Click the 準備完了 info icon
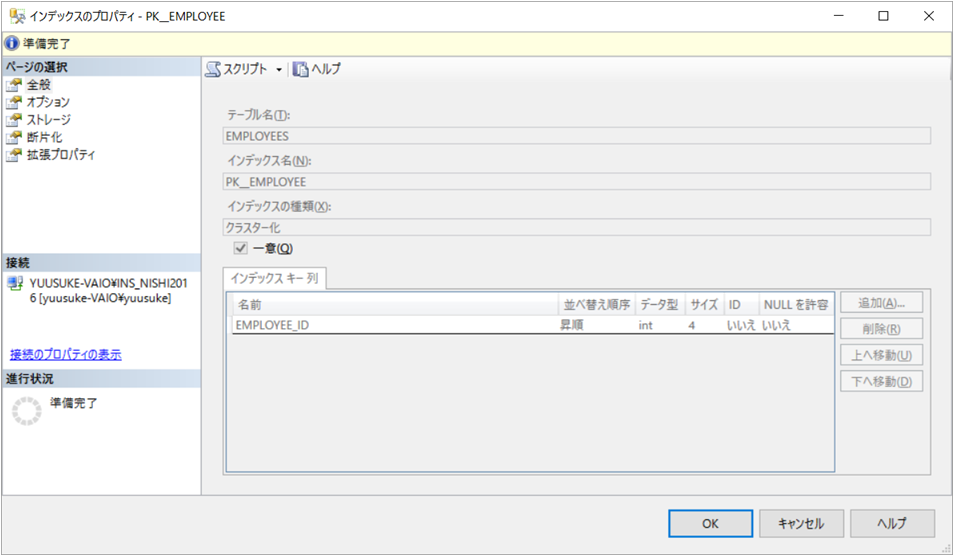 [x=12, y=43]
